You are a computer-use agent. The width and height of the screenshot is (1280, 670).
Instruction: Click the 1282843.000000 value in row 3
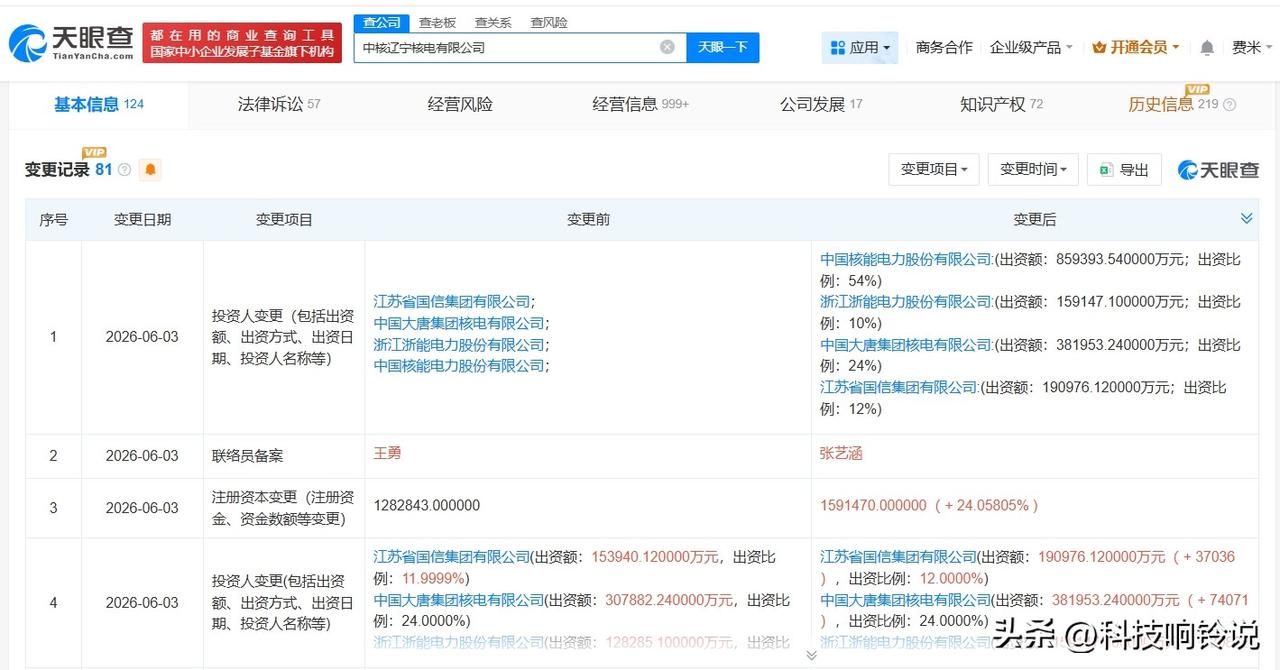(x=426, y=506)
